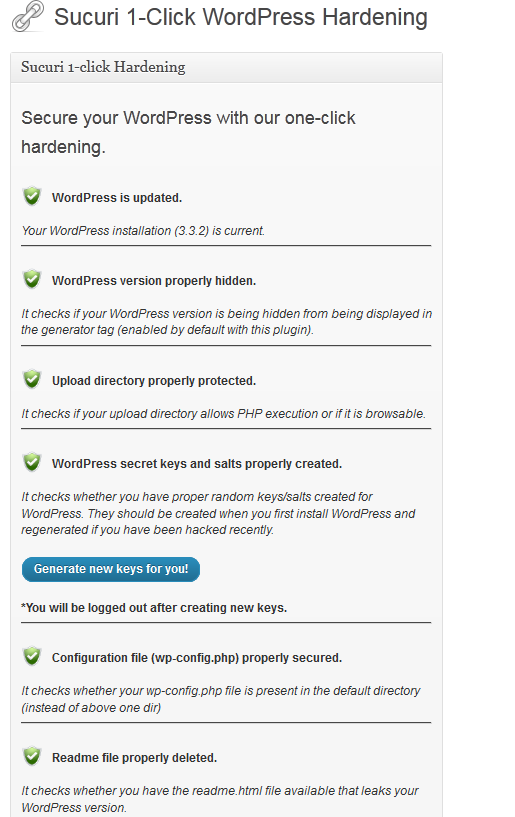The height and width of the screenshot is (817, 515).
Task: Click the shield icon for secret keys and salts
Action: pyautogui.click(x=32, y=462)
